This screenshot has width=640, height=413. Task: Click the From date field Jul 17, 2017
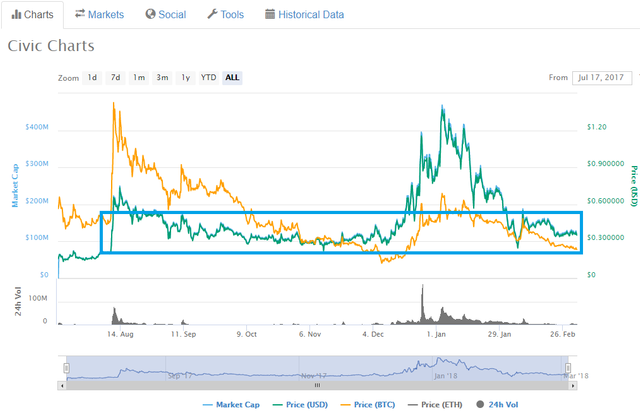point(602,78)
